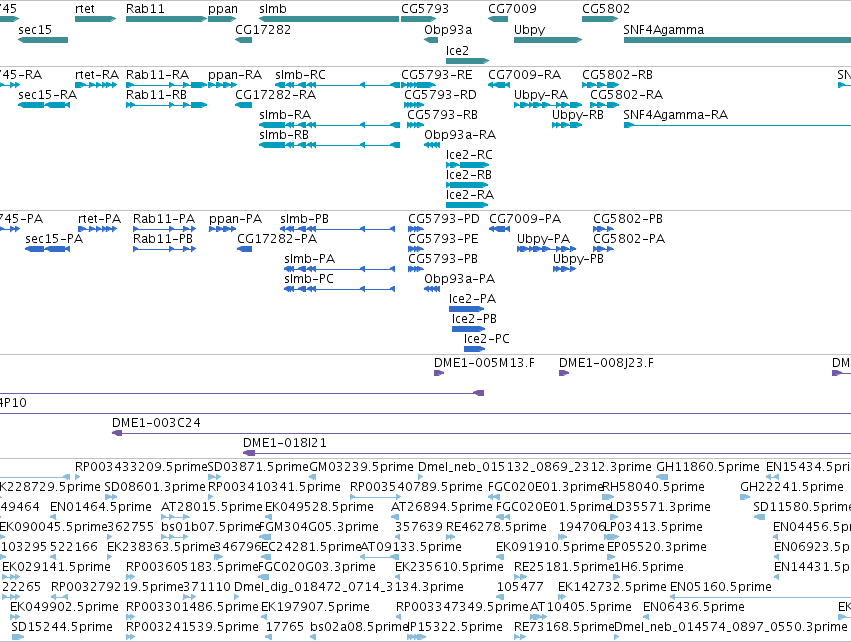Click the slmb-RB transcript label
The height and width of the screenshot is (642, 851).
(x=284, y=135)
